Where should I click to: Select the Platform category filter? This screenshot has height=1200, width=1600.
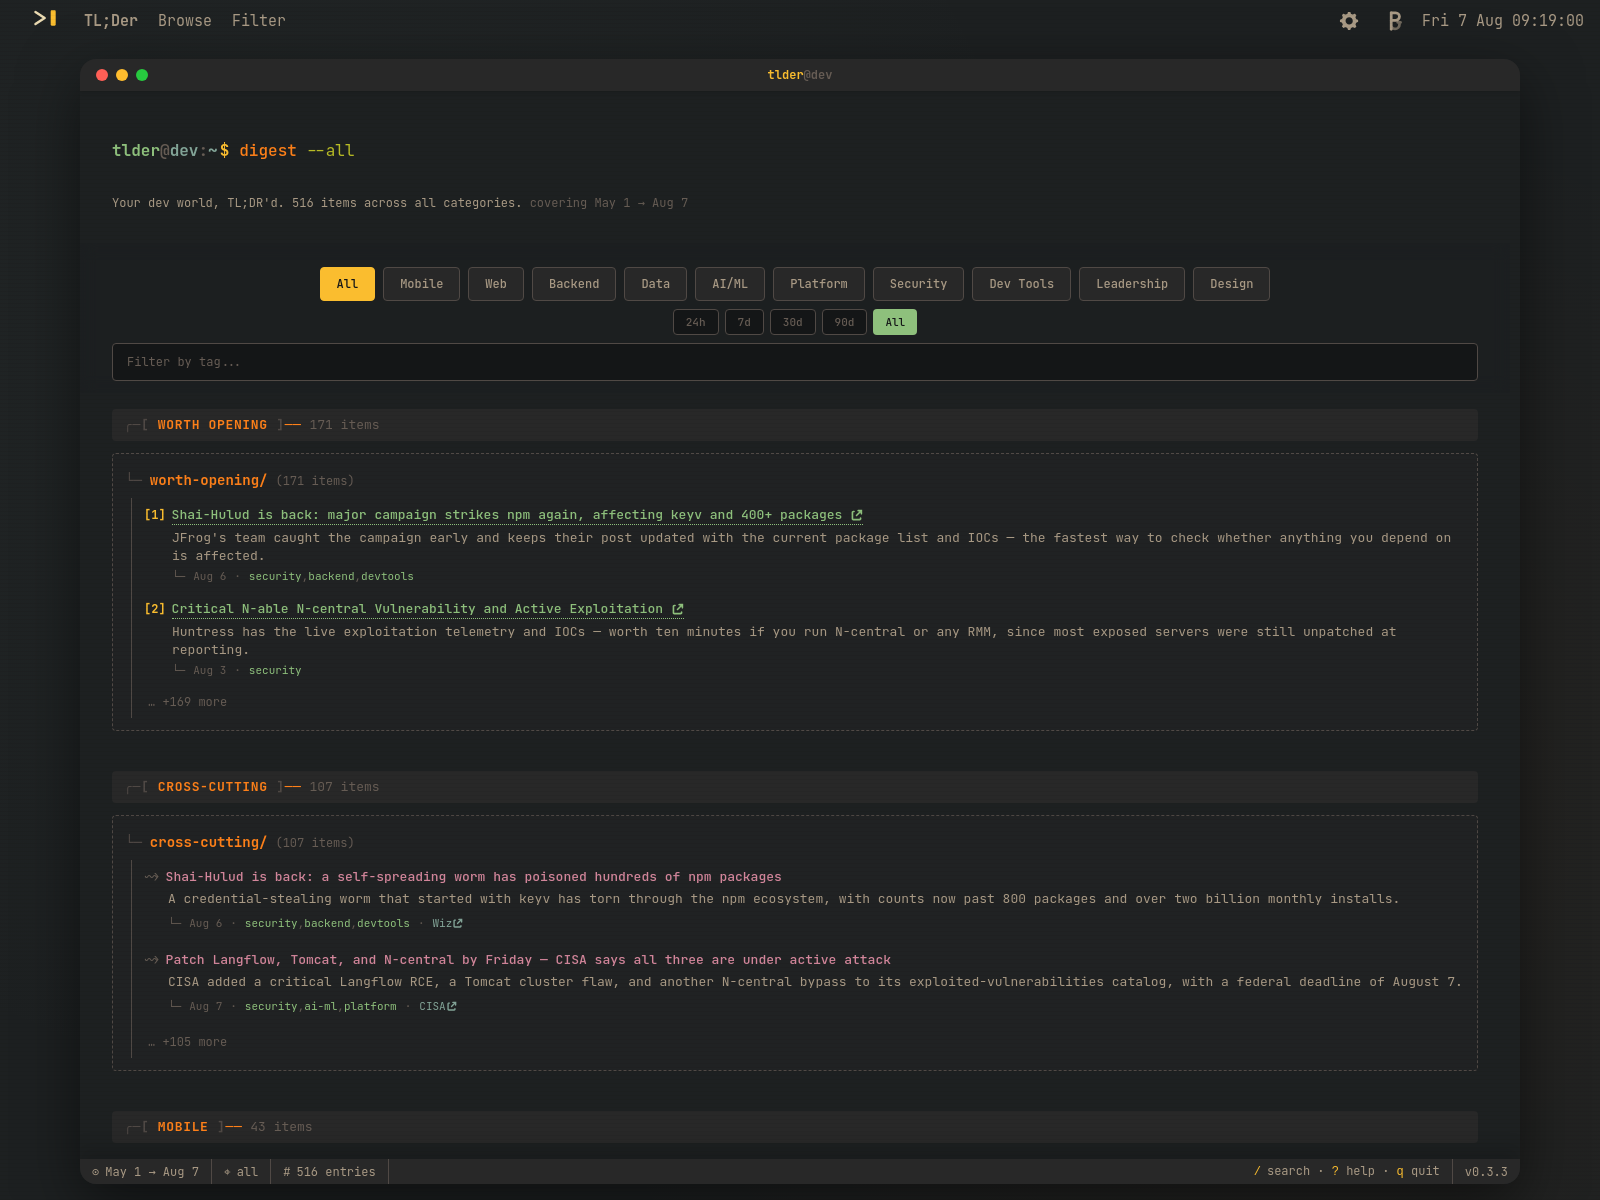[x=819, y=284]
